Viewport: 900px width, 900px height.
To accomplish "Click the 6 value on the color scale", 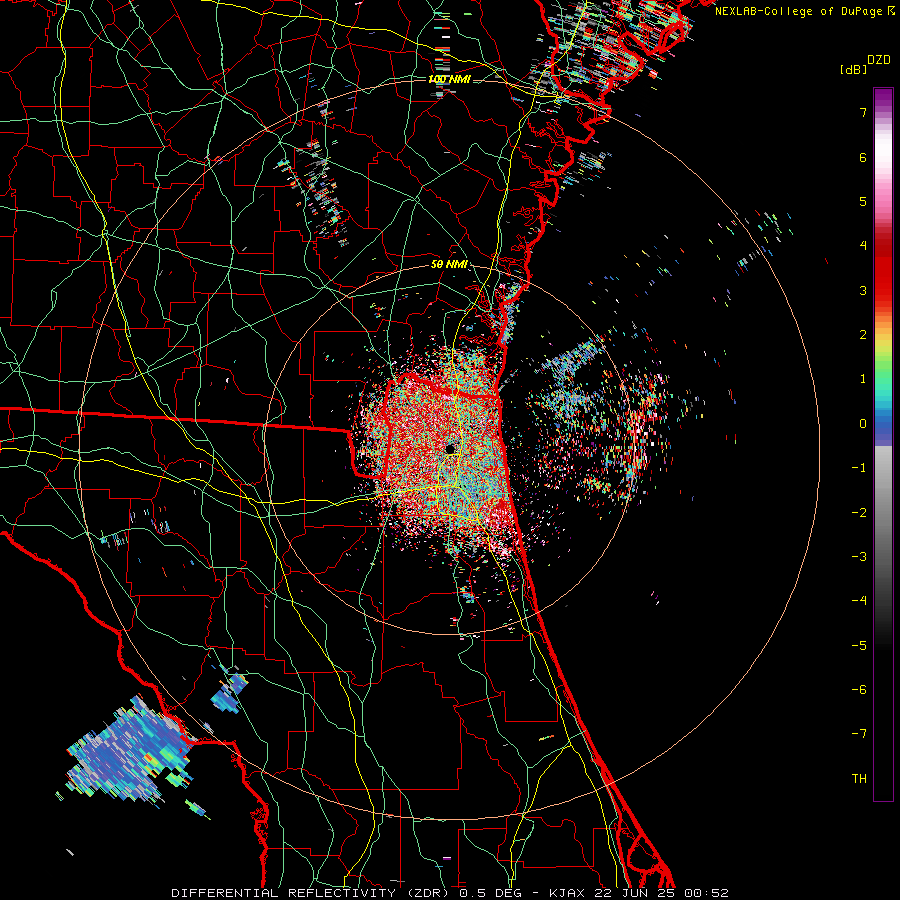I will (863, 157).
